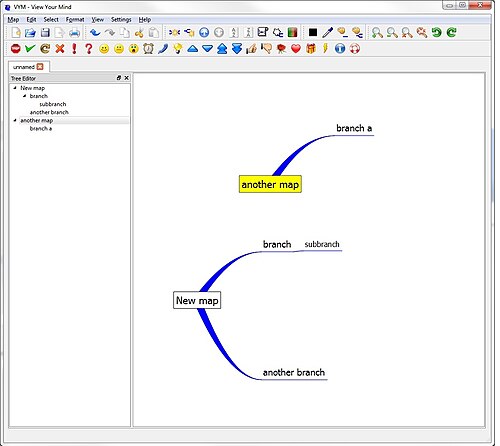The image size is (500, 446).
Task: Click the red stop sign flag
Action: coord(15,49)
